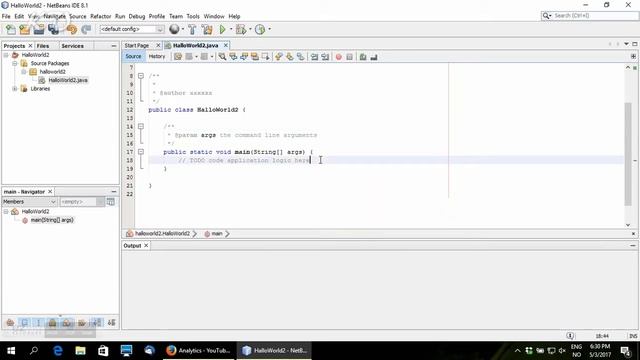Toggle Bookmark icon in editor toolbar
The height and width of the screenshot is (360, 640).
coord(300,57)
